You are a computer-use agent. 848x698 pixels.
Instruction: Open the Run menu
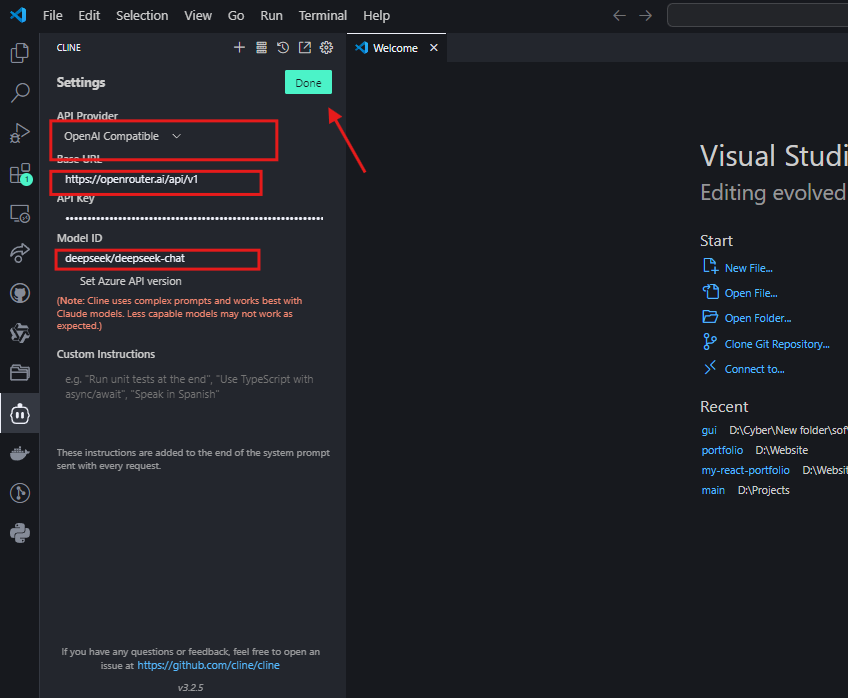tap(271, 16)
